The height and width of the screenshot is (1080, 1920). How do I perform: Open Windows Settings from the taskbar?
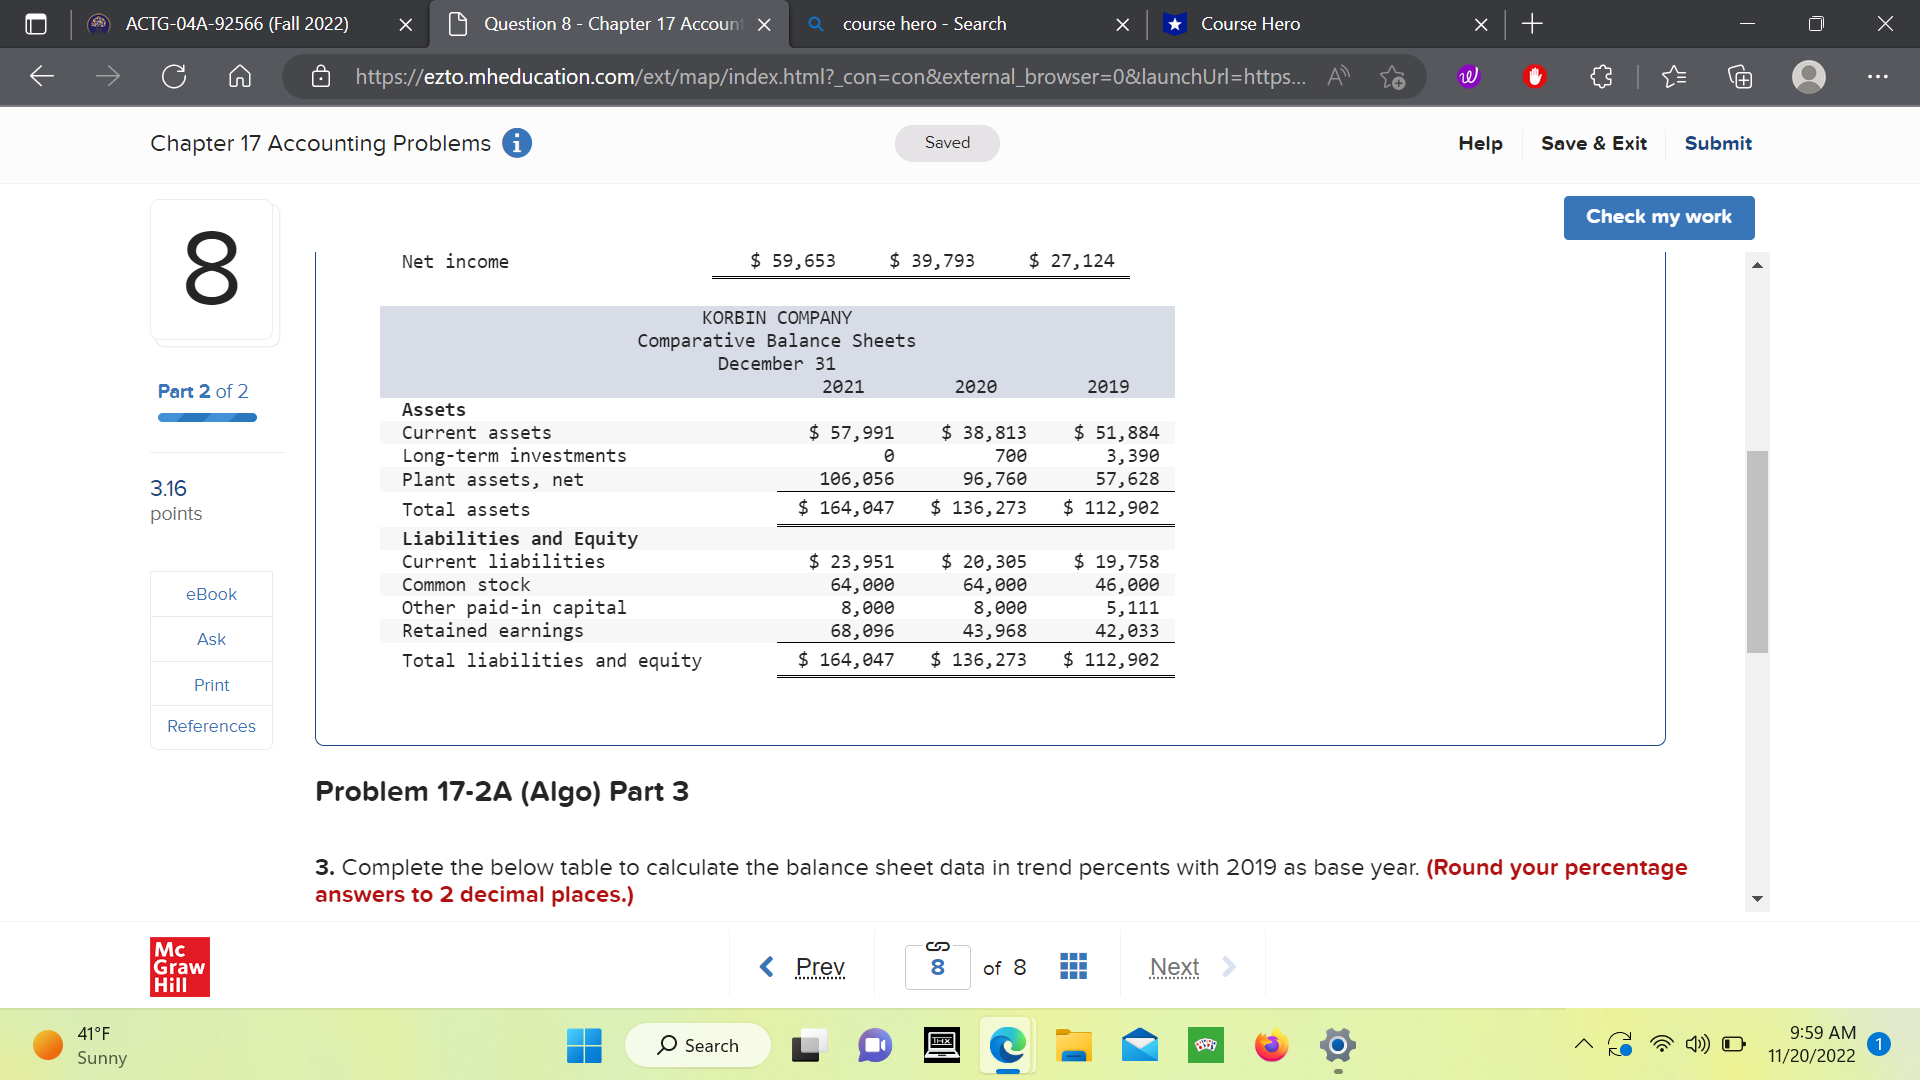(1337, 1045)
